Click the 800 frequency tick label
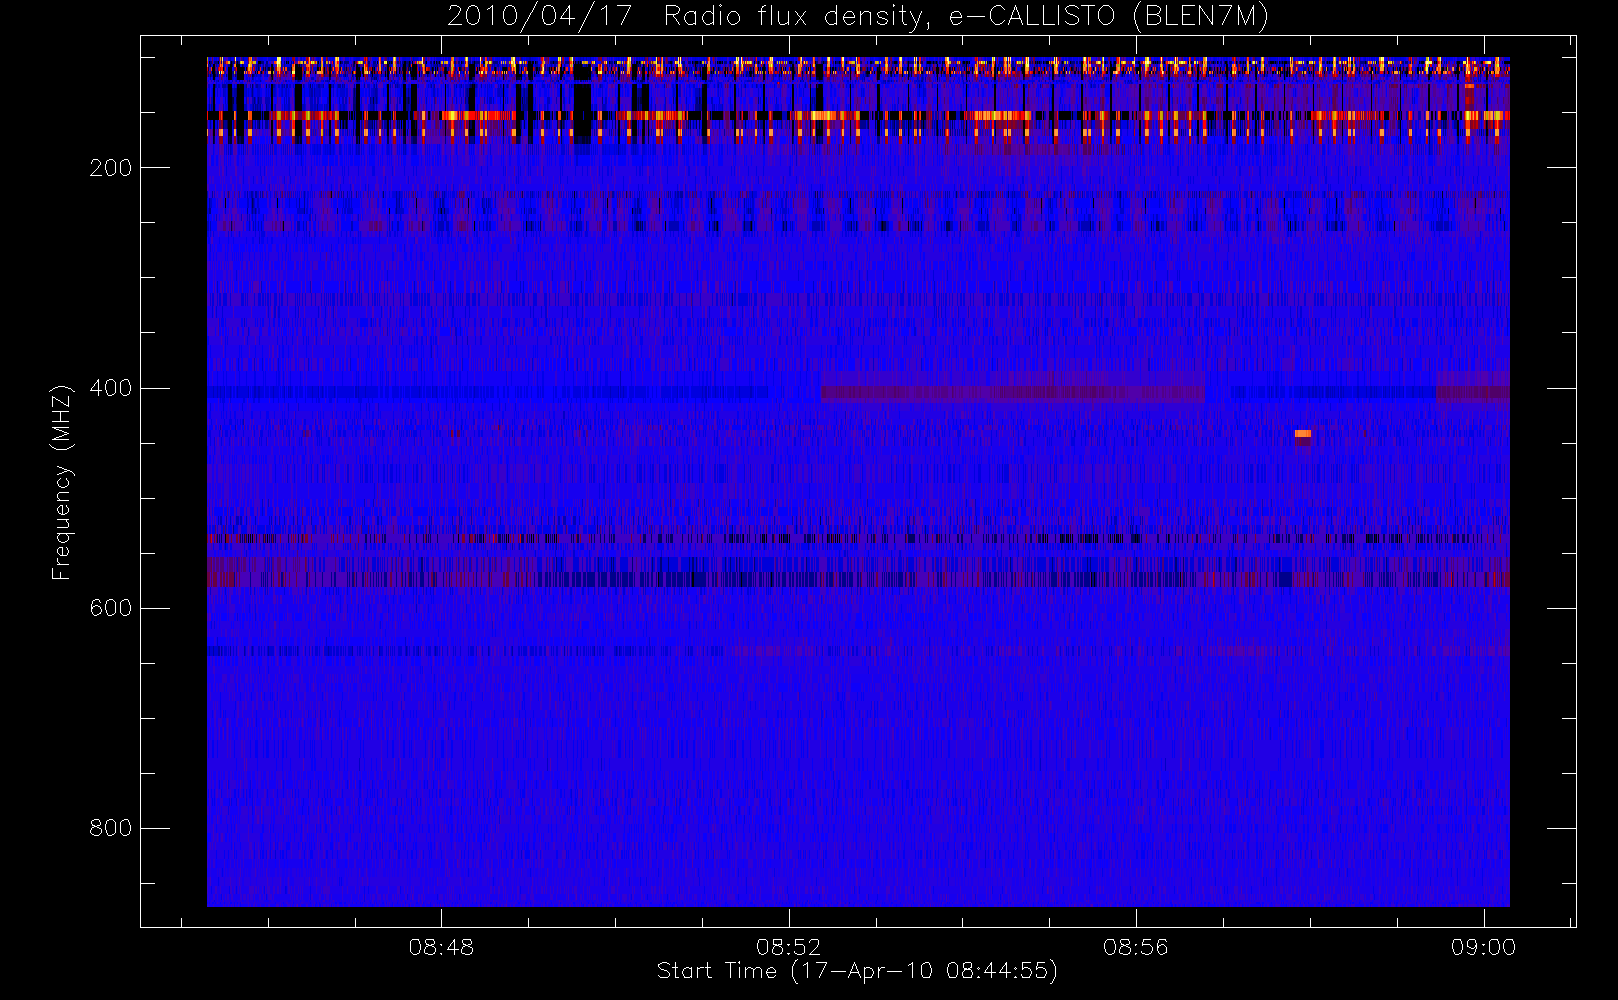 110,828
